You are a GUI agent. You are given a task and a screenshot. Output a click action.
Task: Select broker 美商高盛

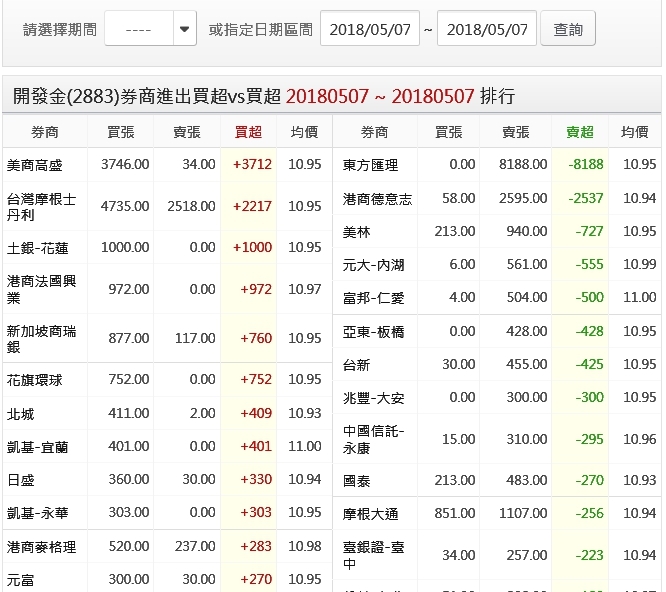pos(34,165)
